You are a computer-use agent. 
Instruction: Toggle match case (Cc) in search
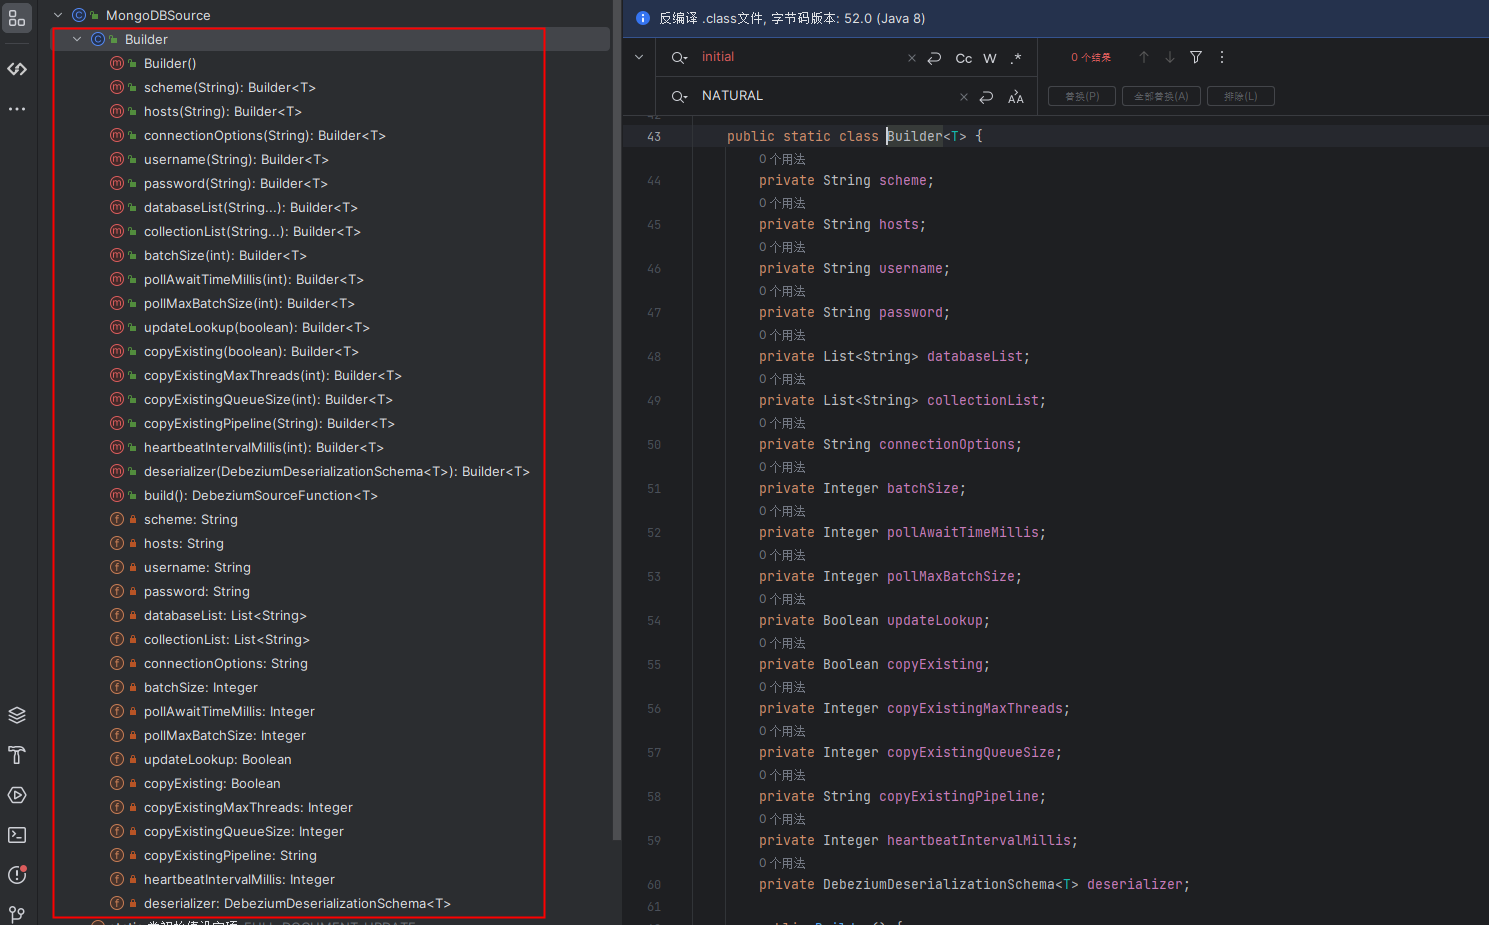coord(964,58)
